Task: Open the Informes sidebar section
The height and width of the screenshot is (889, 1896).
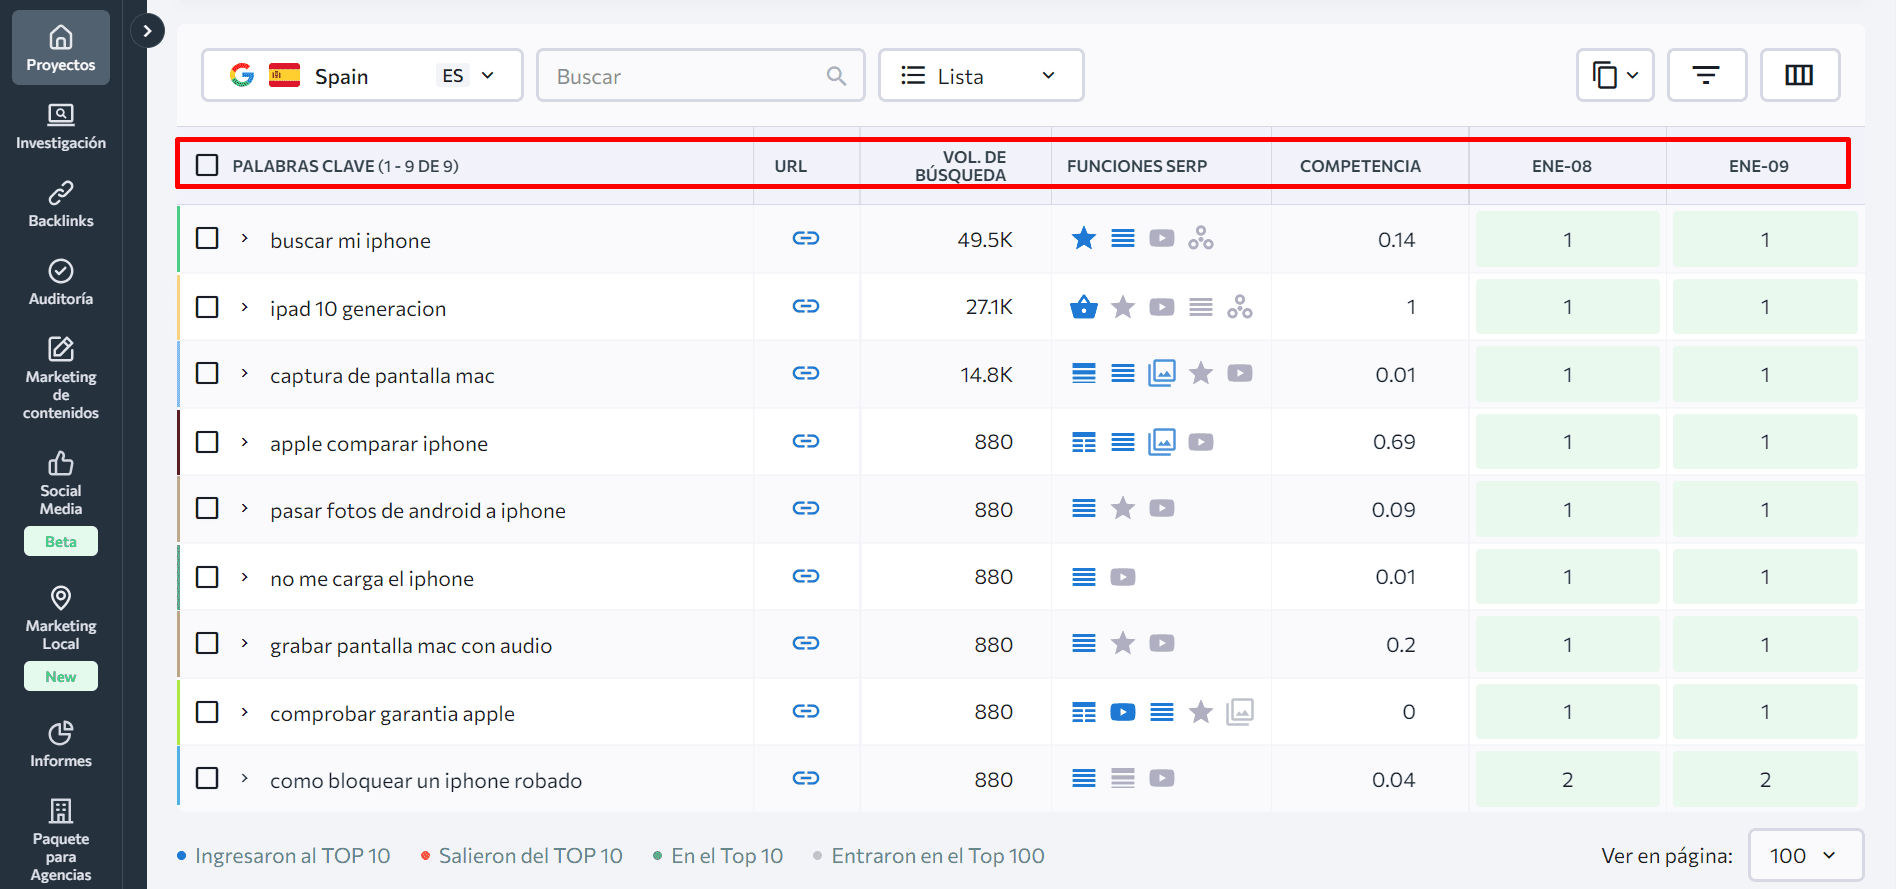Action: [x=61, y=744]
